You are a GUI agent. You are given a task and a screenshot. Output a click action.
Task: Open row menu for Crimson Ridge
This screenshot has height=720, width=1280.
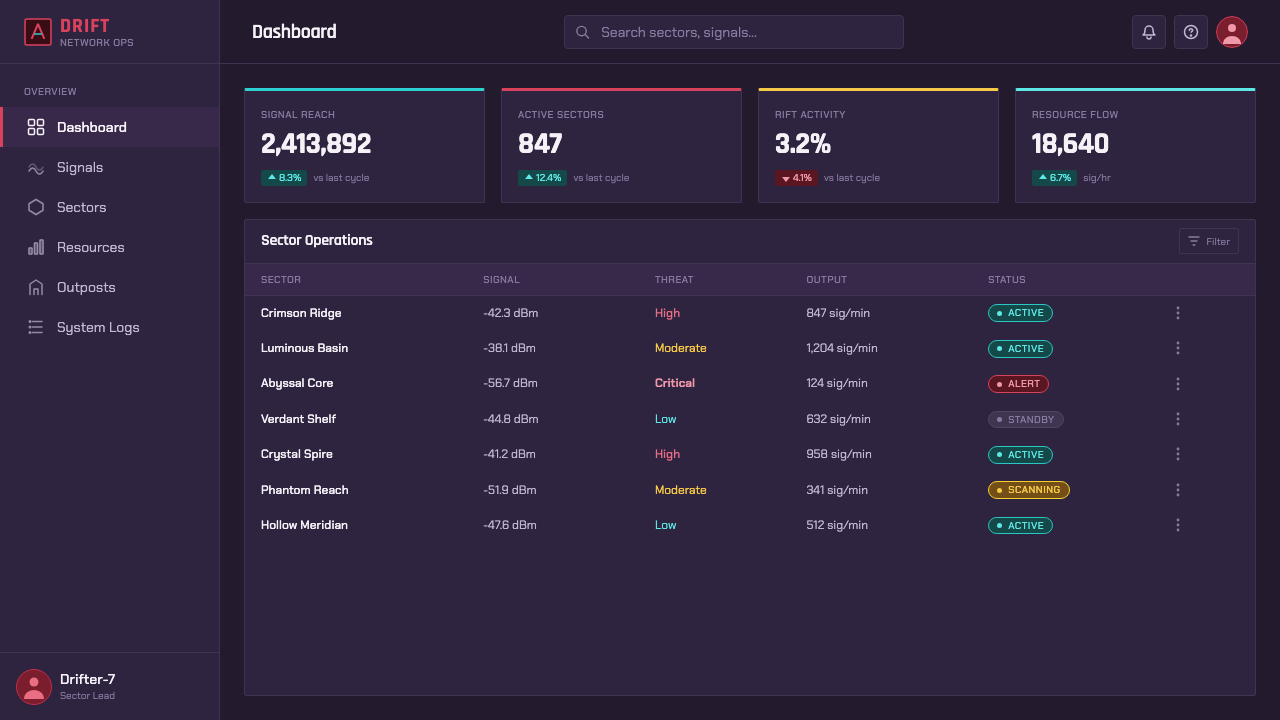point(1178,313)
